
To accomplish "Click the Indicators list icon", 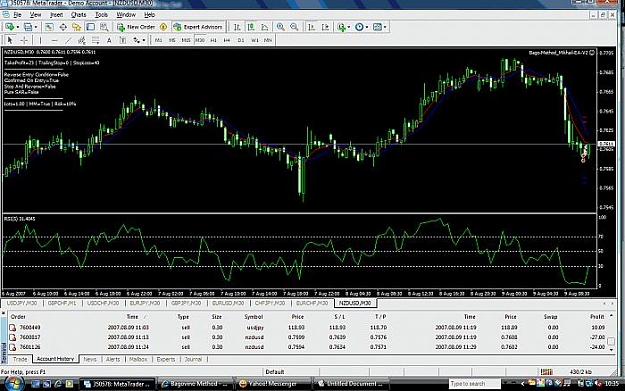I will point(341,27).
